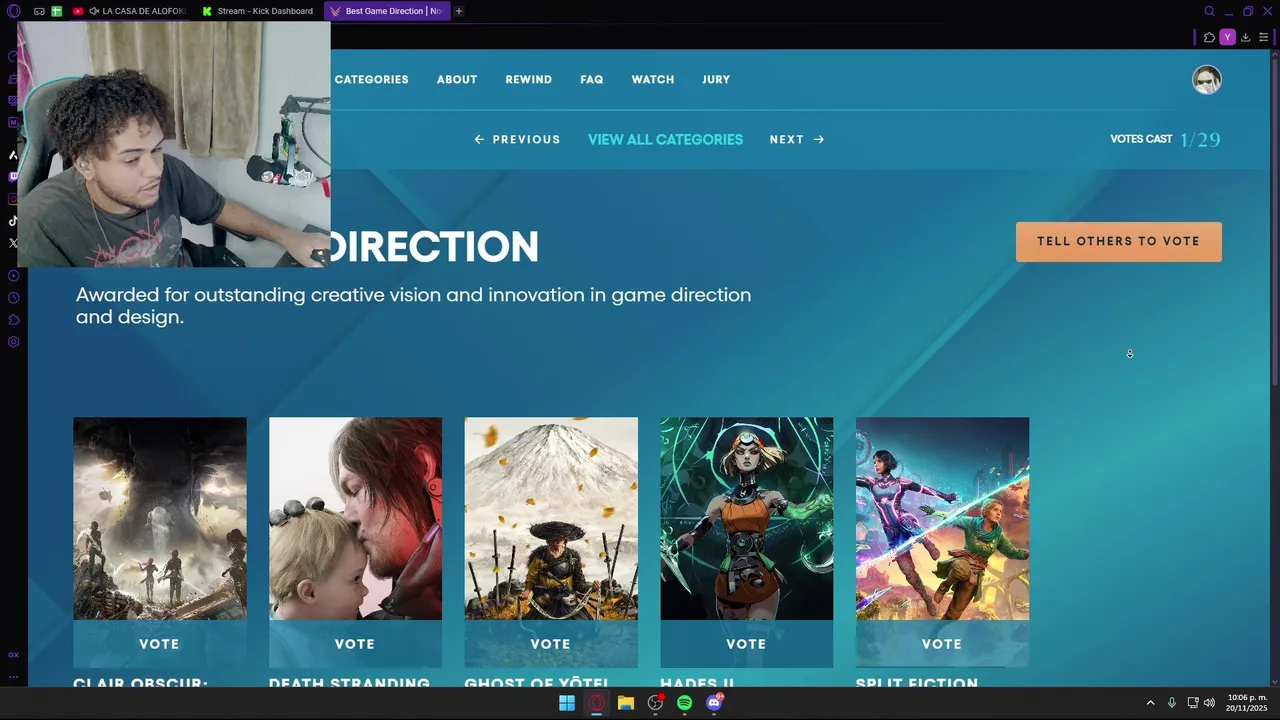Open the REWIND menu item
1280x720 pixels.
pos(529,80)
